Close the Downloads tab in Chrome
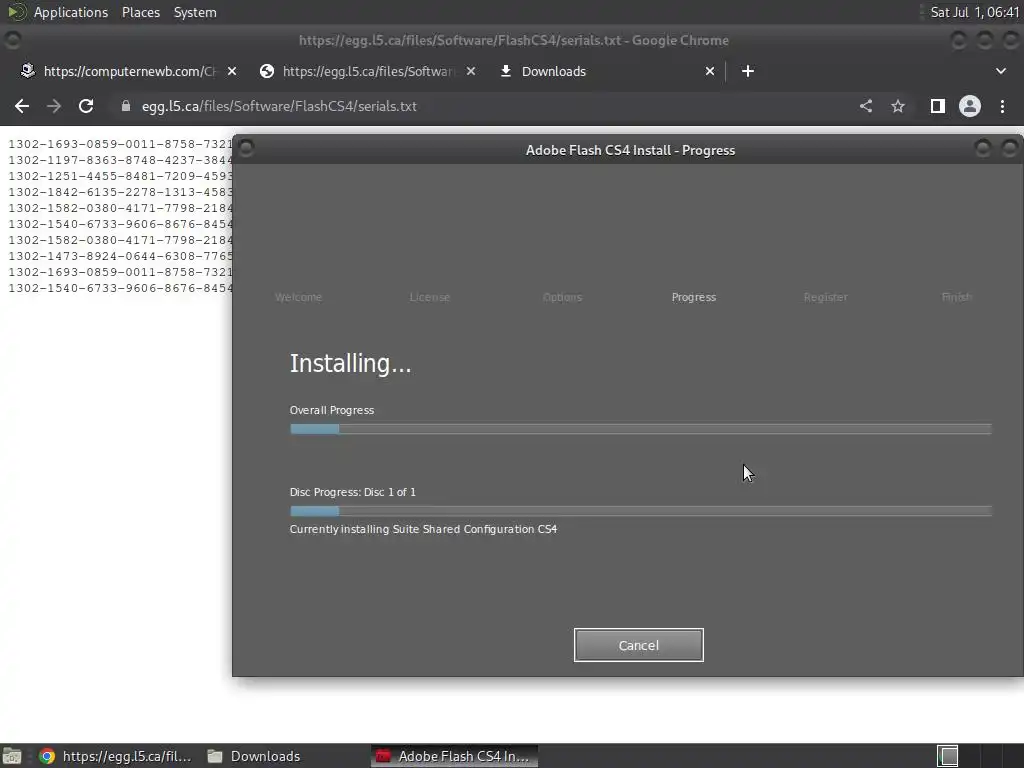 tap(710, 71)
